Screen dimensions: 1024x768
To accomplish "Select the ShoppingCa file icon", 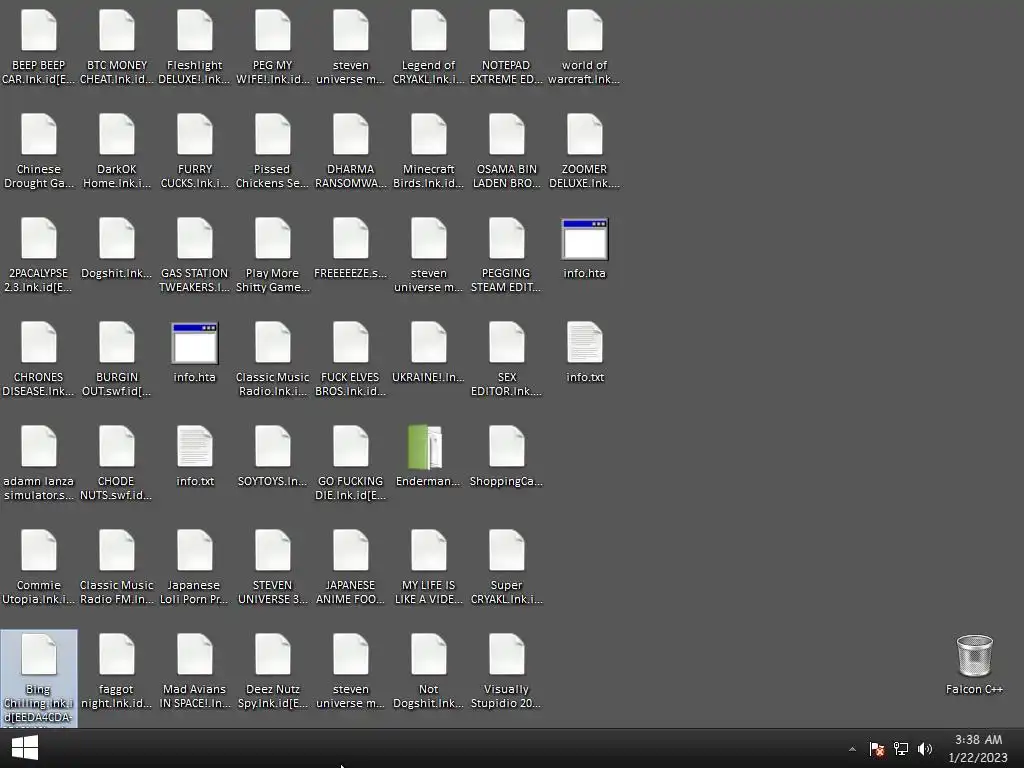I will [506, 446].
